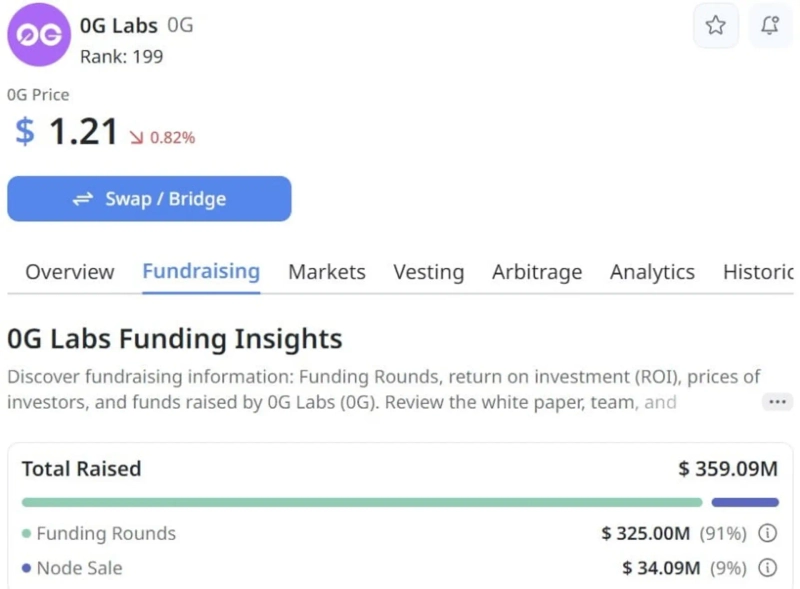
Task: Open the Vesting tab
Action: click(x=428, y=271)
